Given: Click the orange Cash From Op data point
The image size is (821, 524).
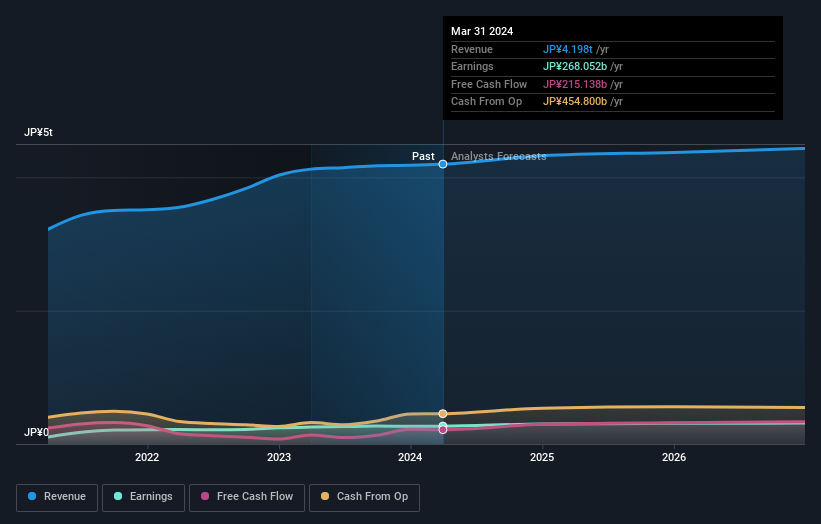Looking at the screenshot, I should point(443,414).
